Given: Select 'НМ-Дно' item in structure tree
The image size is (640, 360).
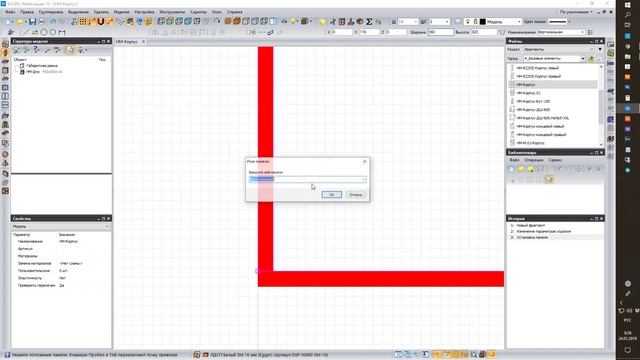Looking at the screenshot, I should 33,72.
